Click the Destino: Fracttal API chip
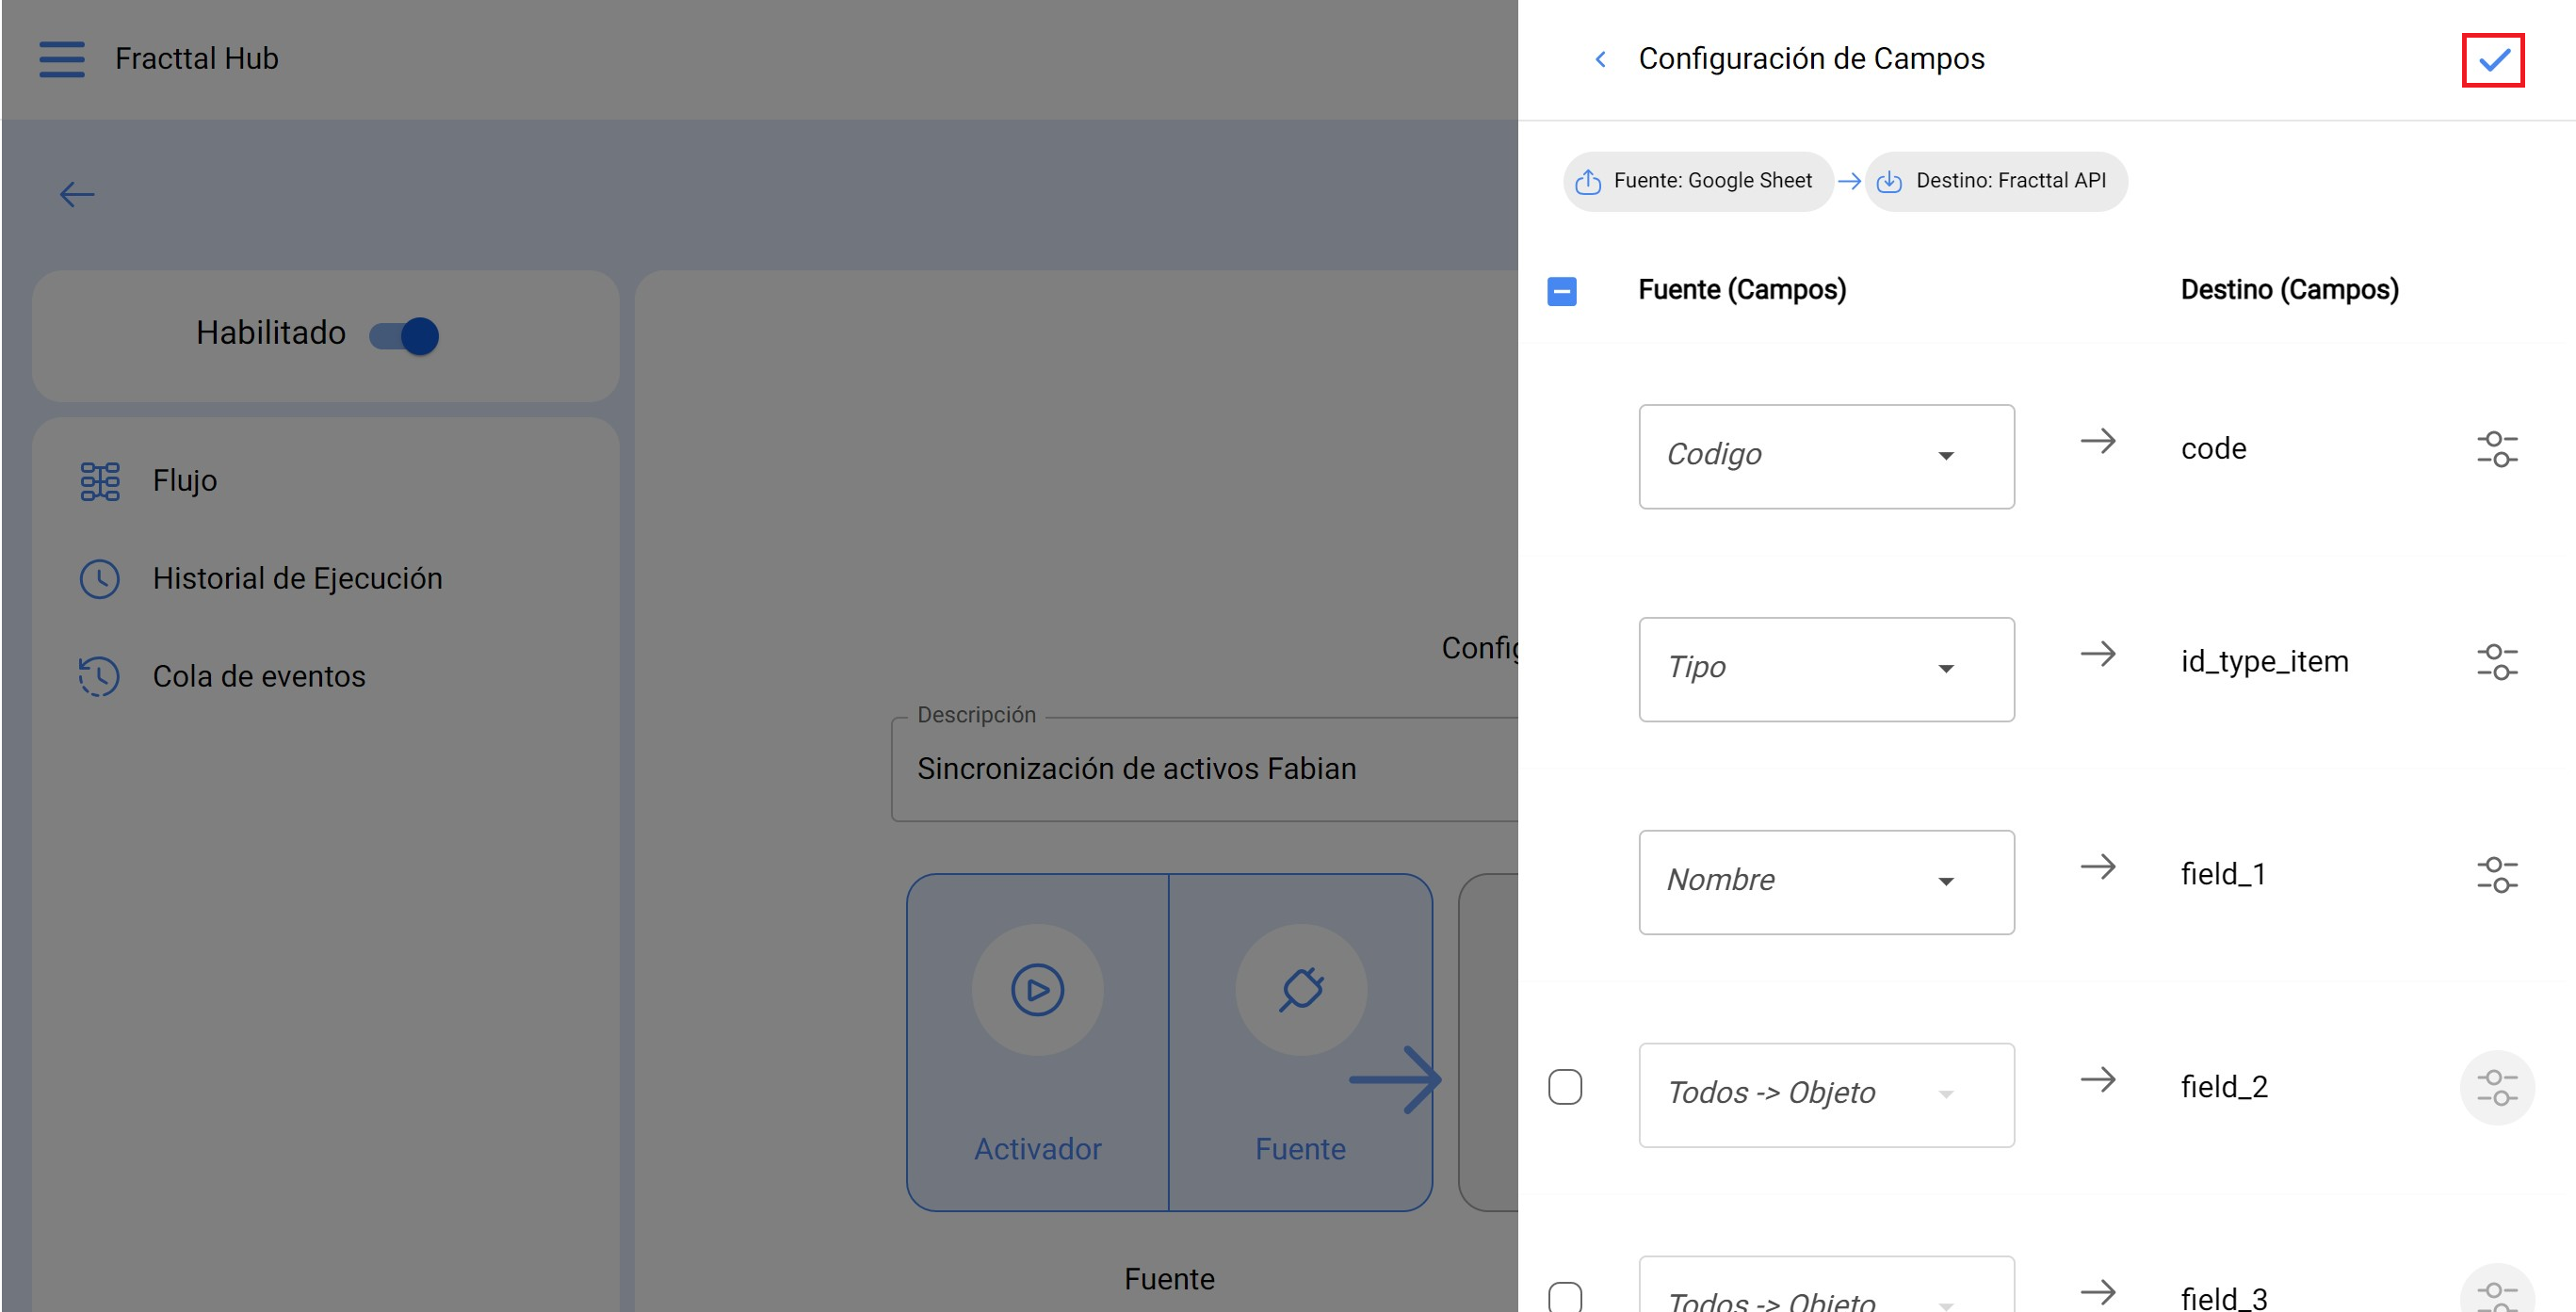This screenshot has width=2576, height=1312. click(x=1996, y=181)
